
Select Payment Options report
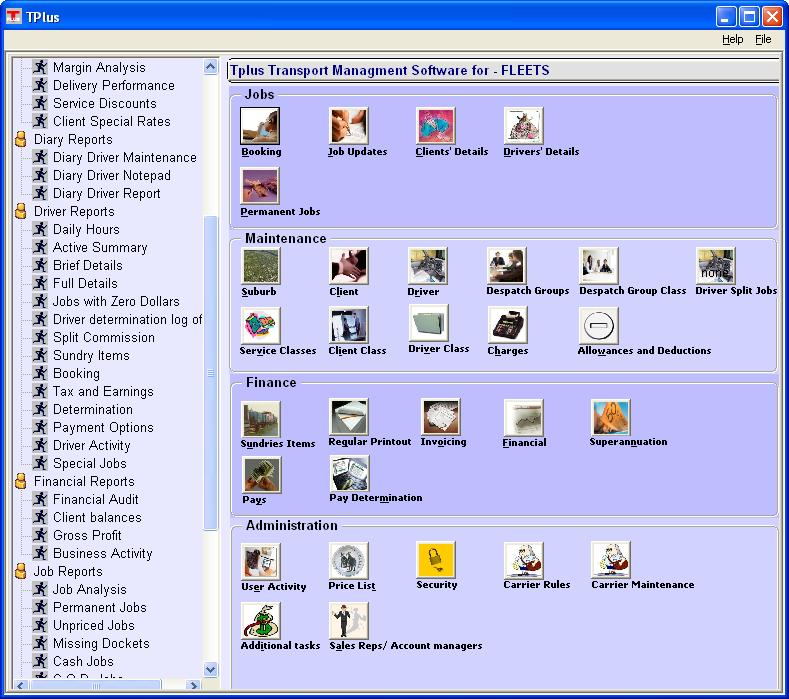(x=103, y=427)
